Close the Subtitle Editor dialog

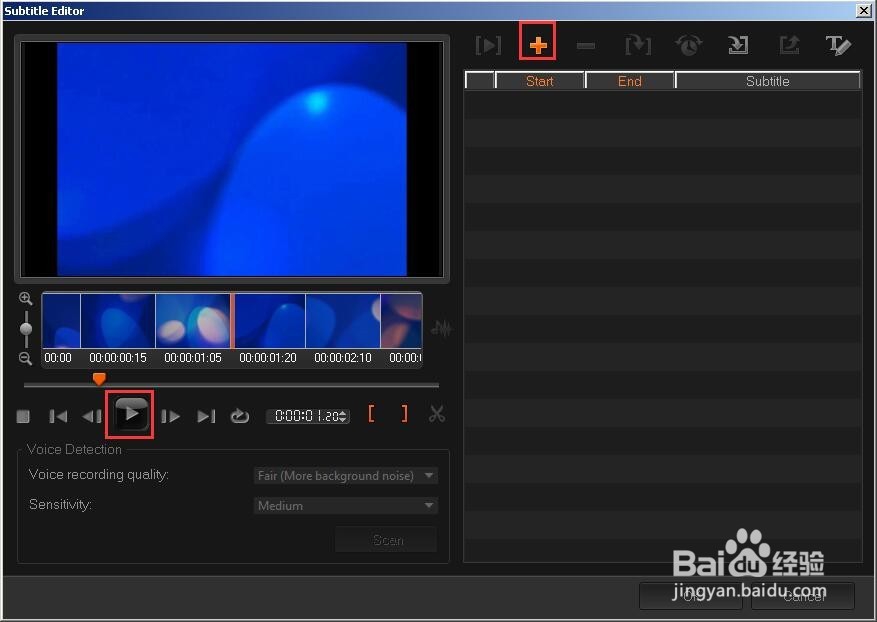click(x=864, y=10)
